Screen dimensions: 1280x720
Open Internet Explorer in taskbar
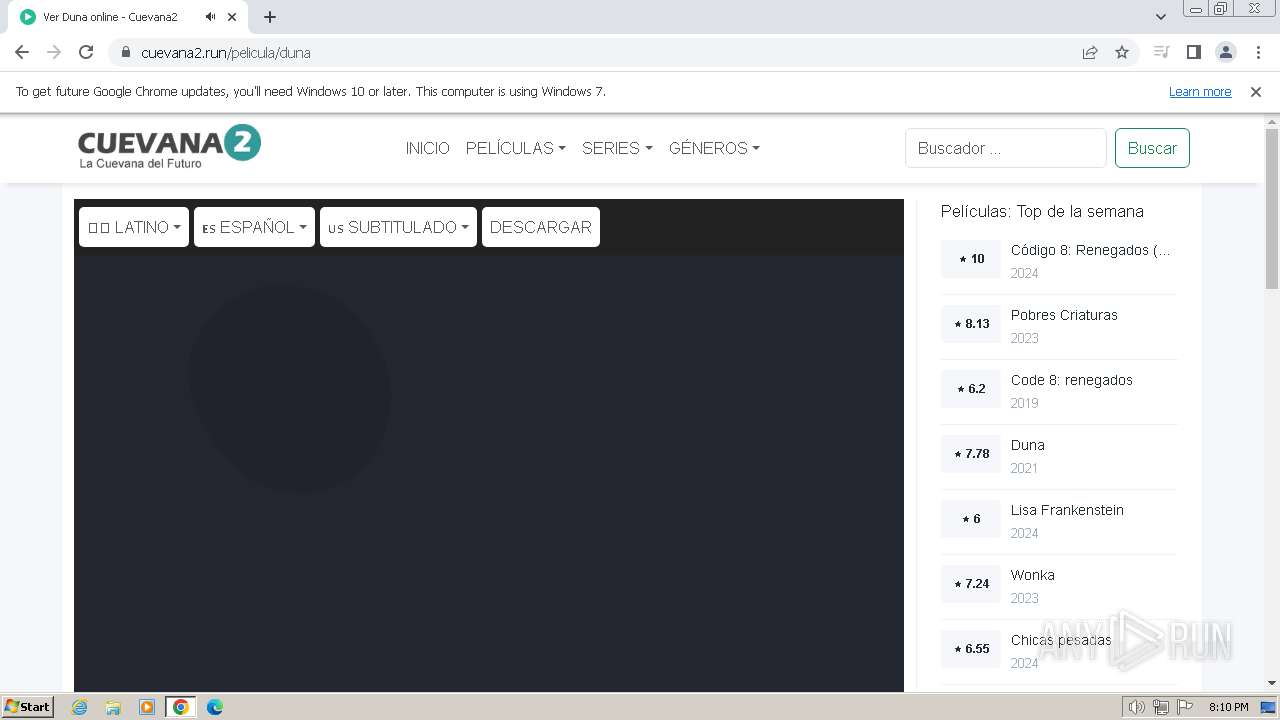(x=80, y=707)
